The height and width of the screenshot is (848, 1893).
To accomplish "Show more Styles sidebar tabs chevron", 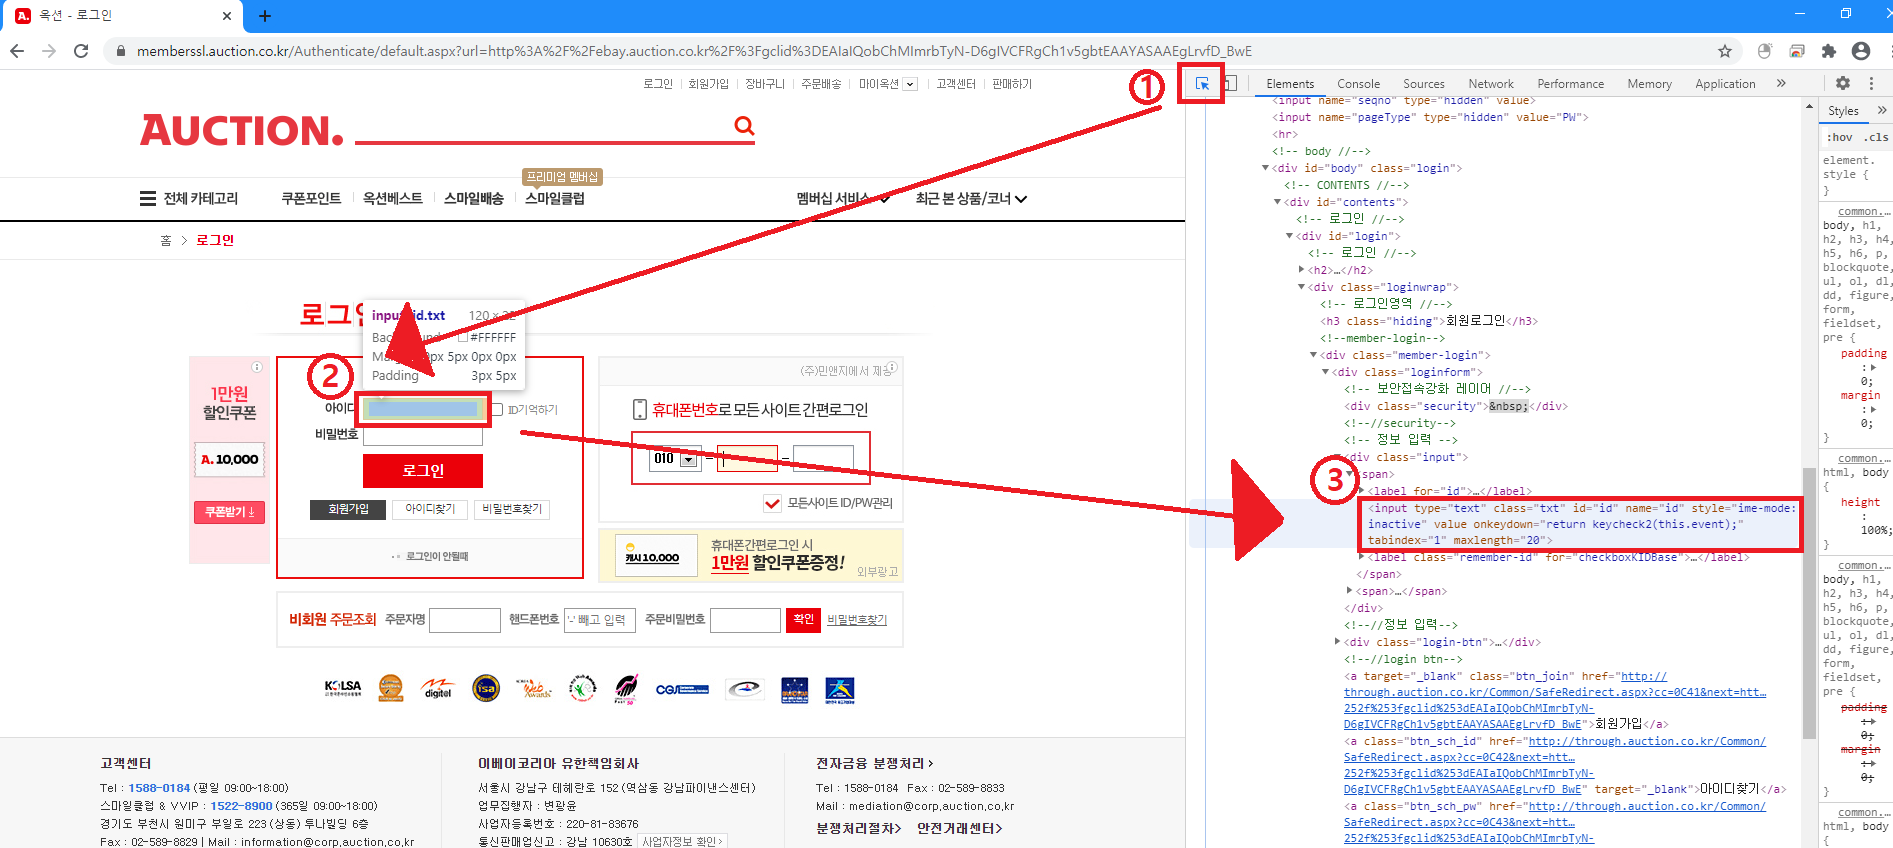I will (x=1881, y=111).
